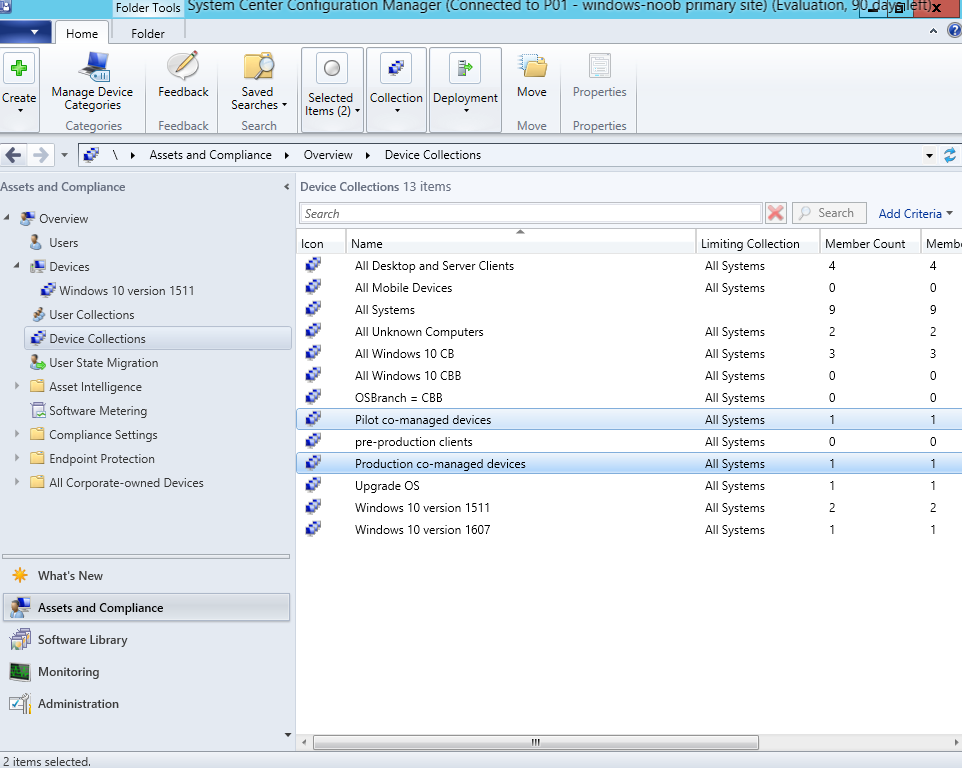The image size is (962, 768).
Task: Open Manage Device Categories
Action: pyautogui.click(x=92, y=82)
